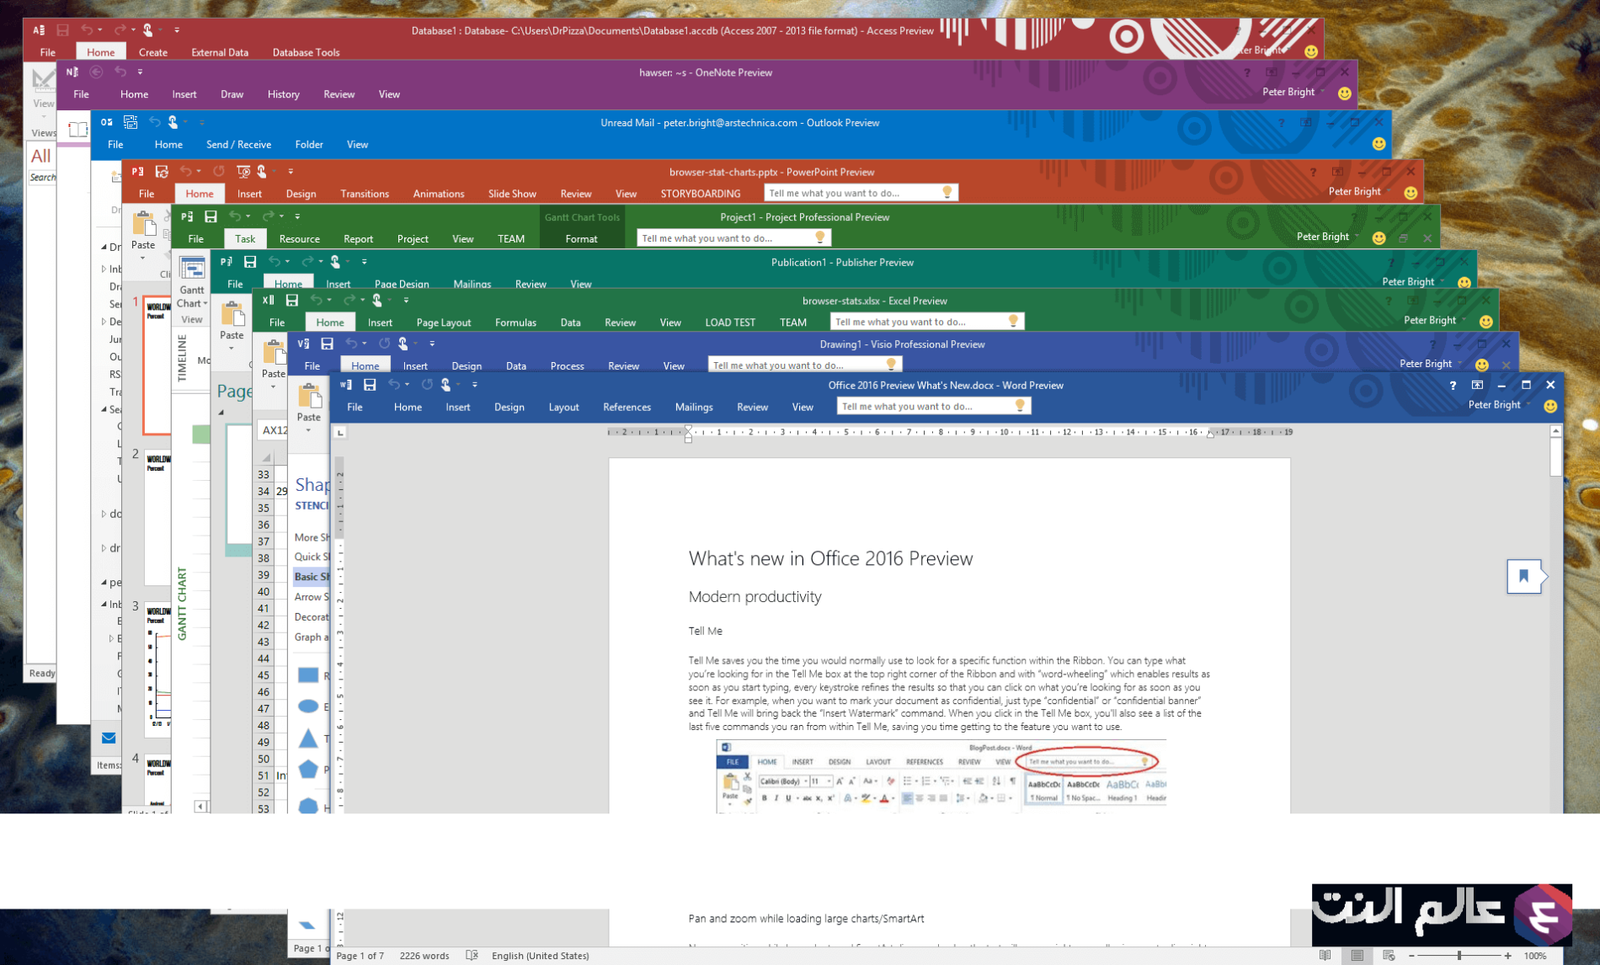Open the Resource tab in Project
Image resolution: width=1600 pixels, height=965 pixels.
[x=300, y=239]
